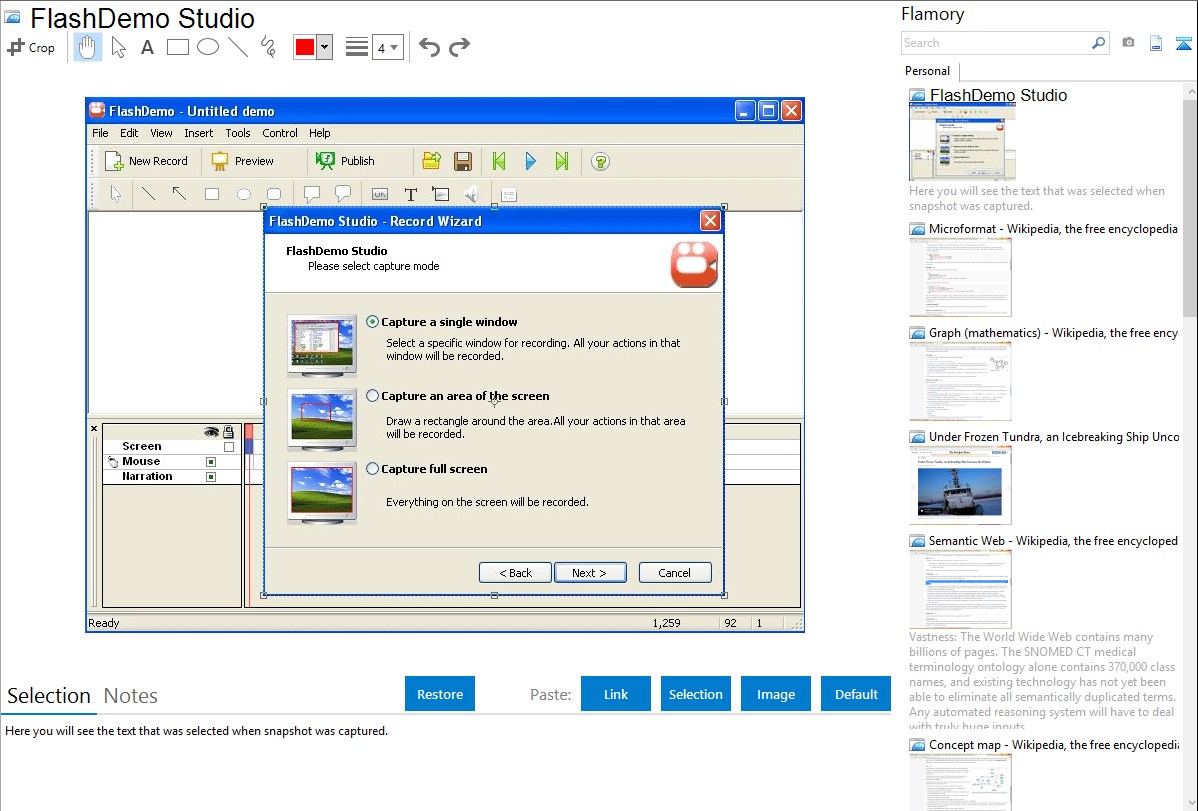The width and height of the screenshot is (1198, 811).
Task: Toggle the Narration track checkbox
Action: 211,477
